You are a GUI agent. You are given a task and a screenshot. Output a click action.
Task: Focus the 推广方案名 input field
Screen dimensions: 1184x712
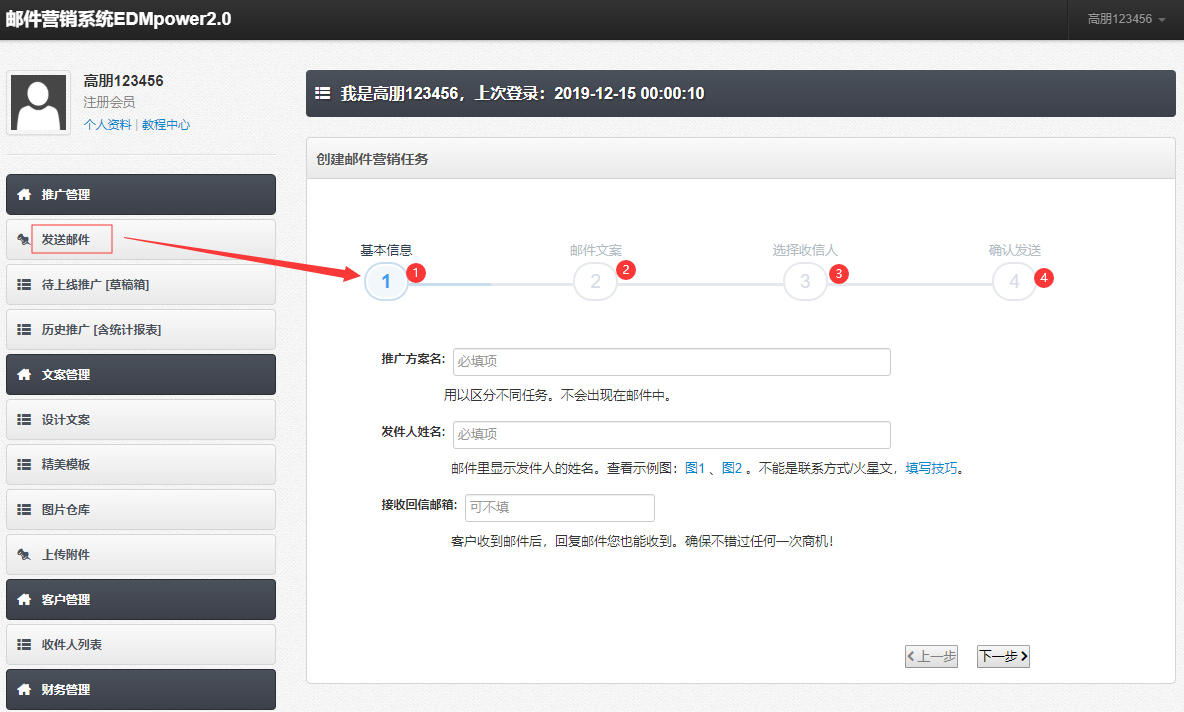click(671, 362)
